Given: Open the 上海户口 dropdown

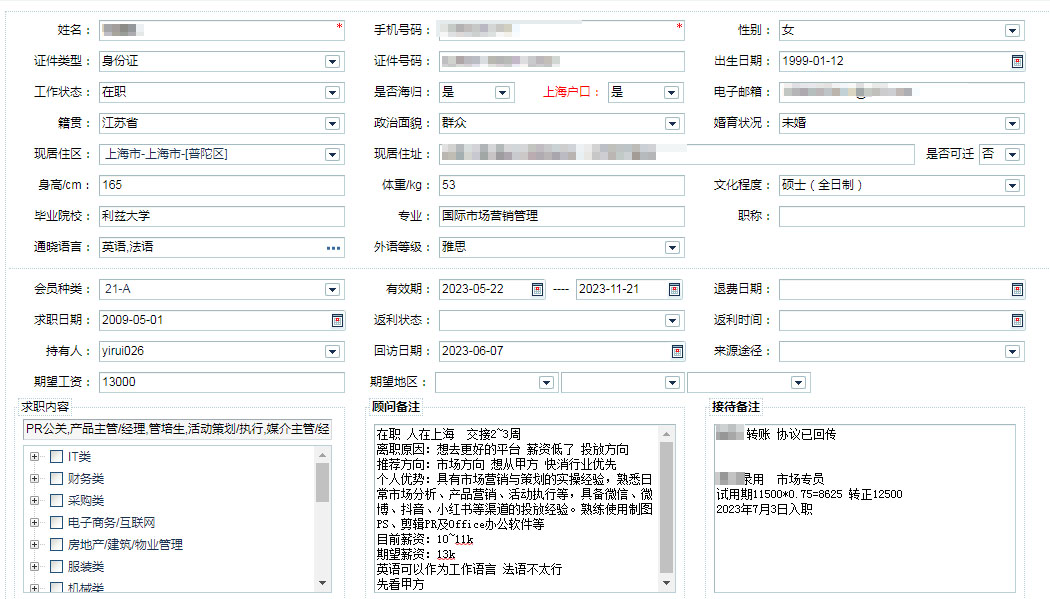Looking at the screenshot, I should (x=671, y=92).
